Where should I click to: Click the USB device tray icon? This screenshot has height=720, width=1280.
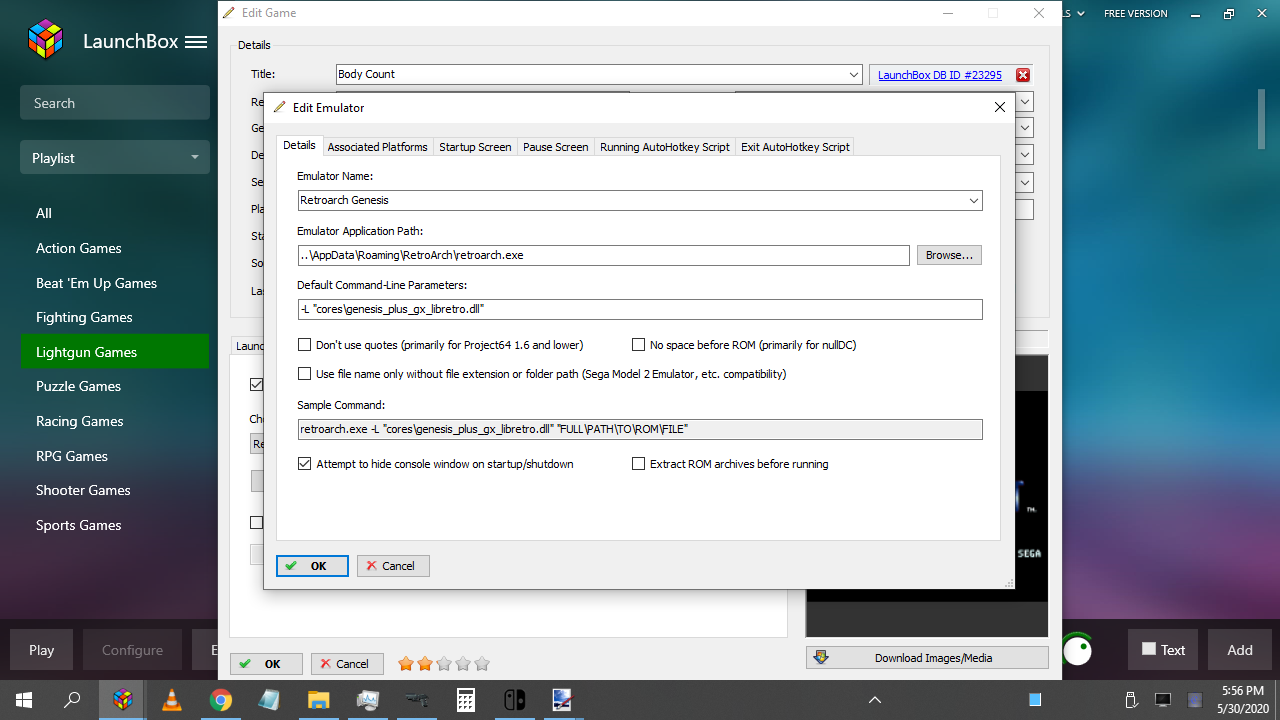[x=1131, y=700]
